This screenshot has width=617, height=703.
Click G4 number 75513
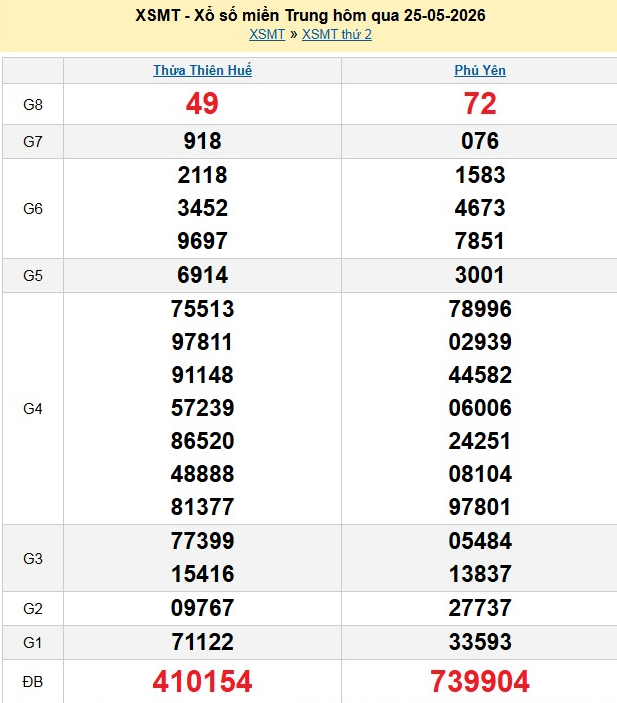202,309
